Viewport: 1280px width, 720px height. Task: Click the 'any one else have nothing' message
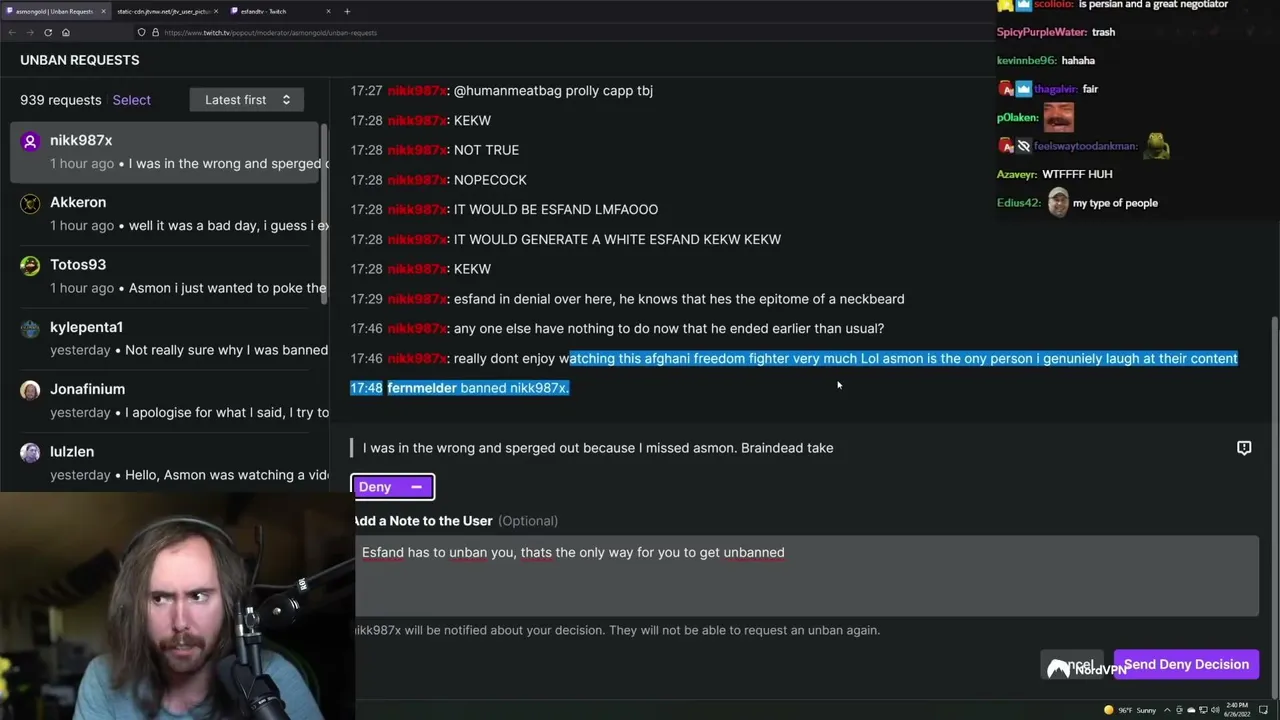click(669, 329)
